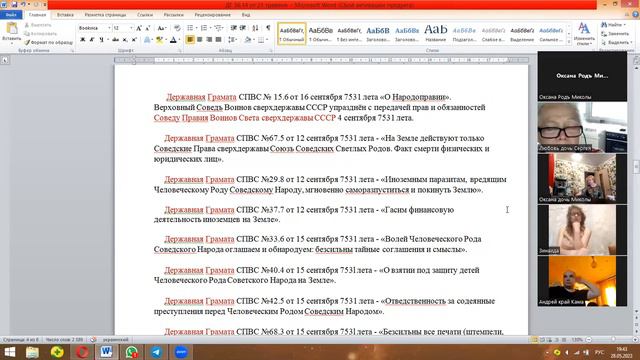Select Андрей край Кама video tile
The image size is (640, 360).
point(582,281)
